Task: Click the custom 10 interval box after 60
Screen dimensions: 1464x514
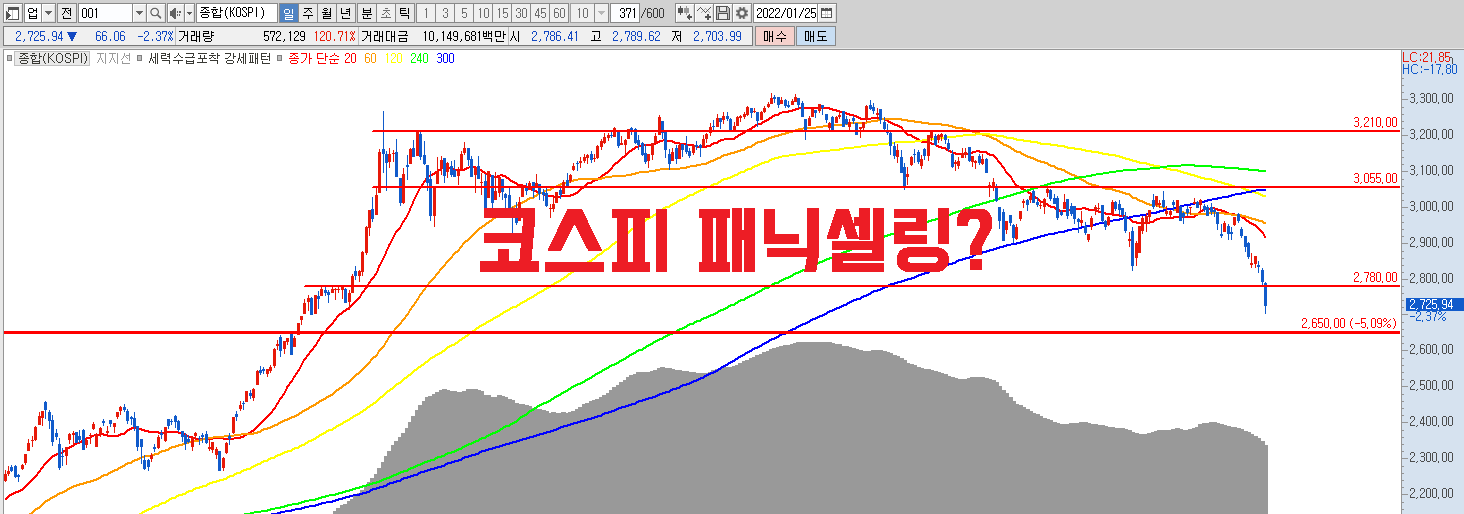Action: pyautogui.click(x=582, y=13)
